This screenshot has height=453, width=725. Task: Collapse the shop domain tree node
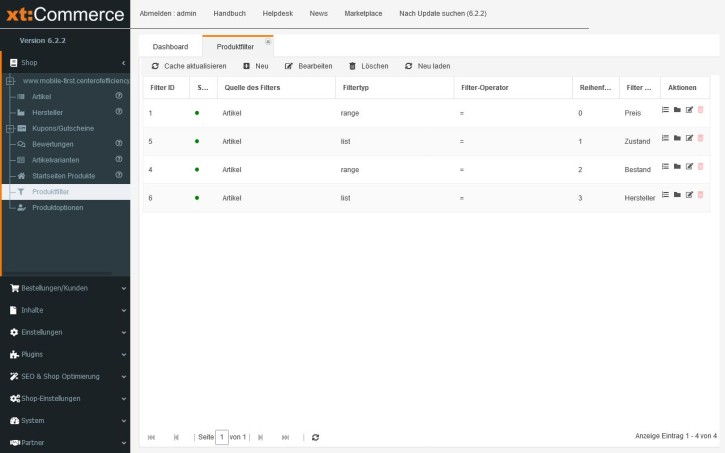pos(10,81)
